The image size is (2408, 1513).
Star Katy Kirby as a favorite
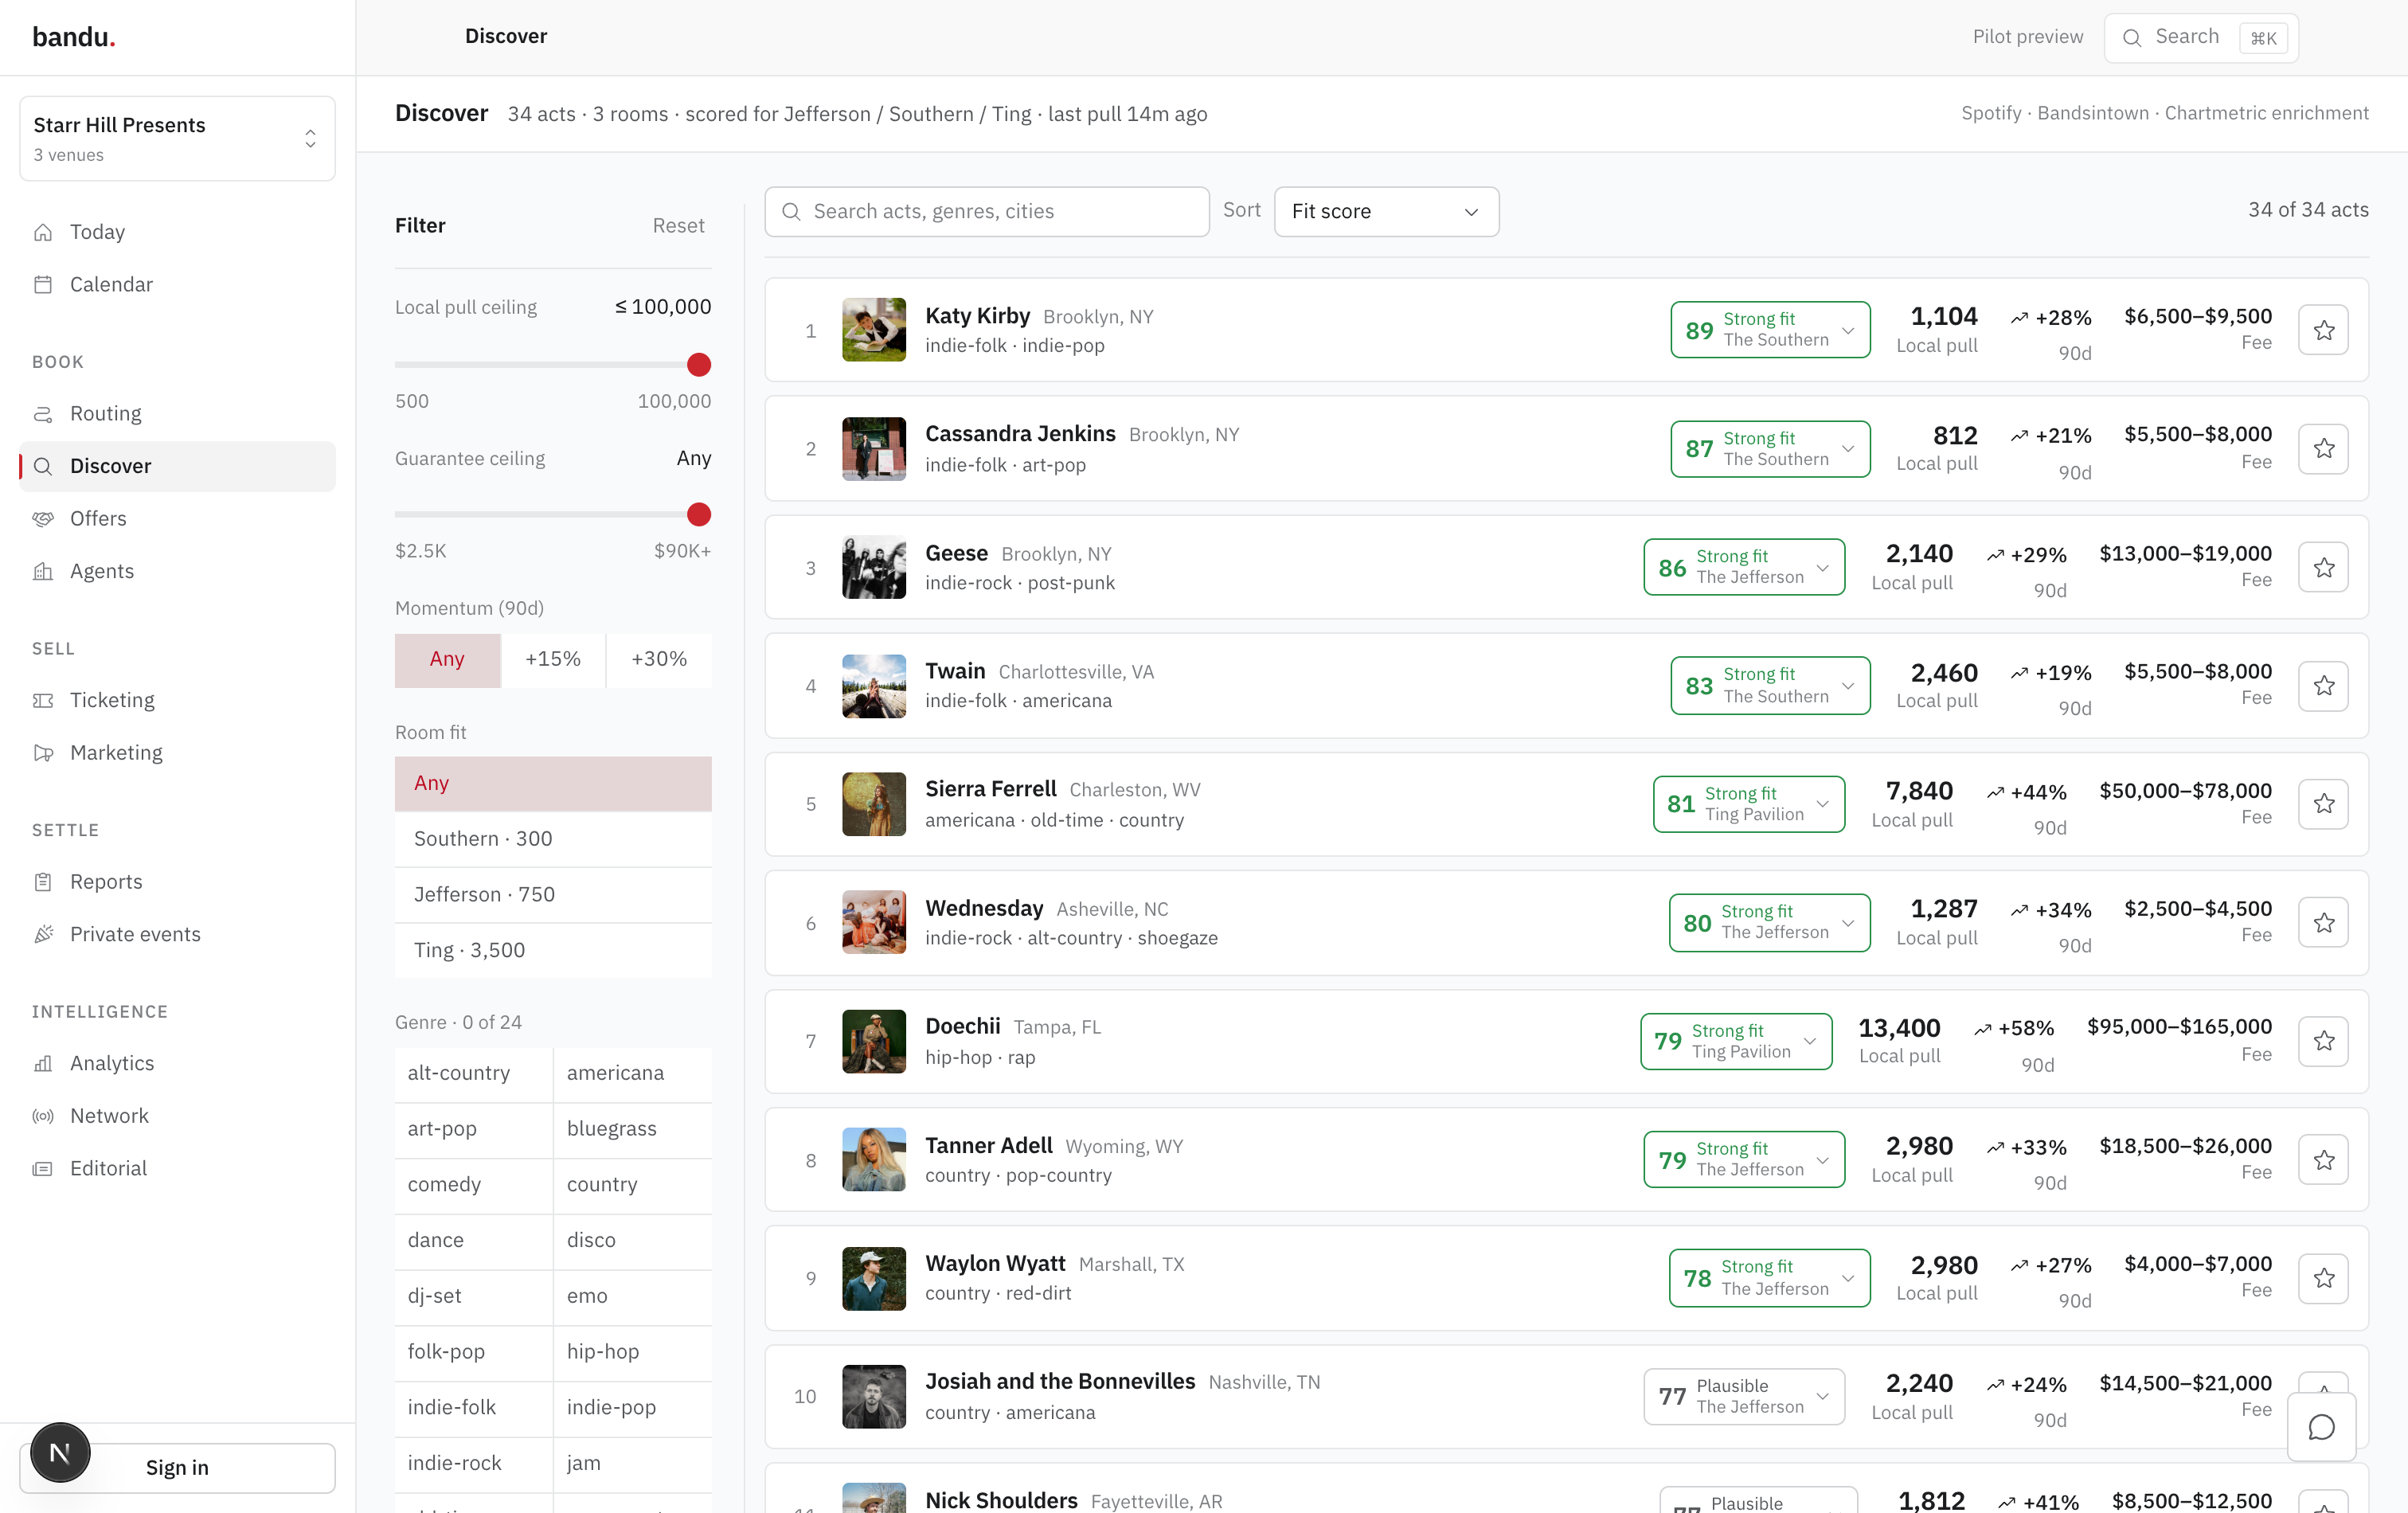2322,330
